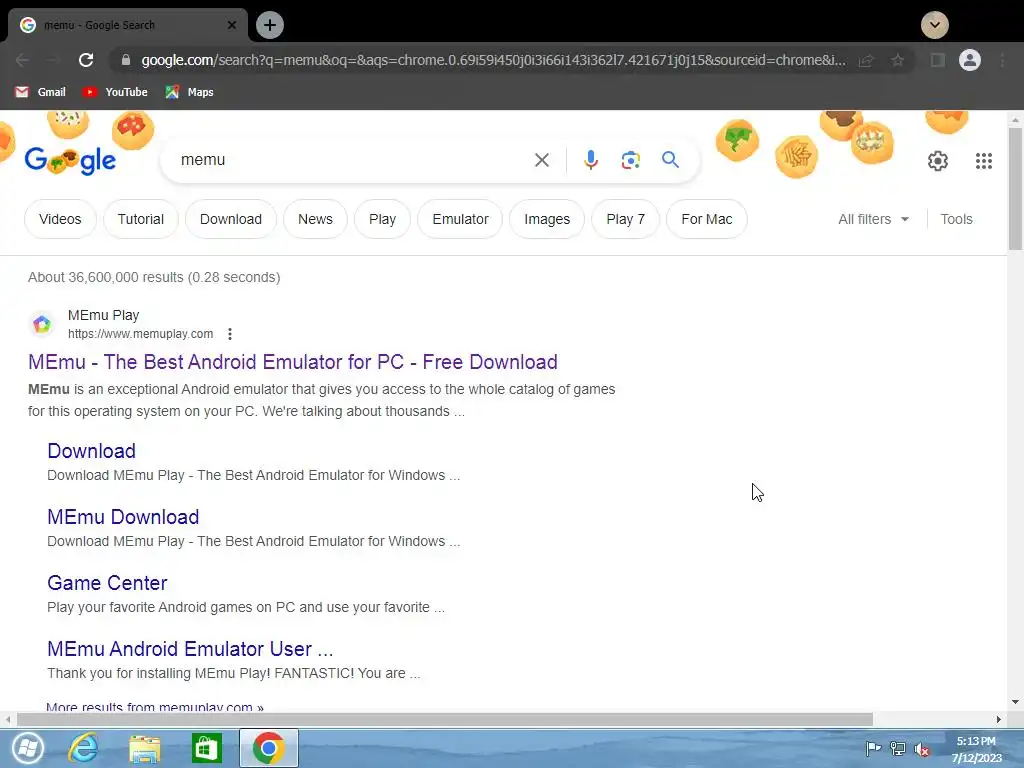Open the tab search dropdown arrow in title bar
Viewport: 1024px width, 768px height.
click(x=935, y=25)
